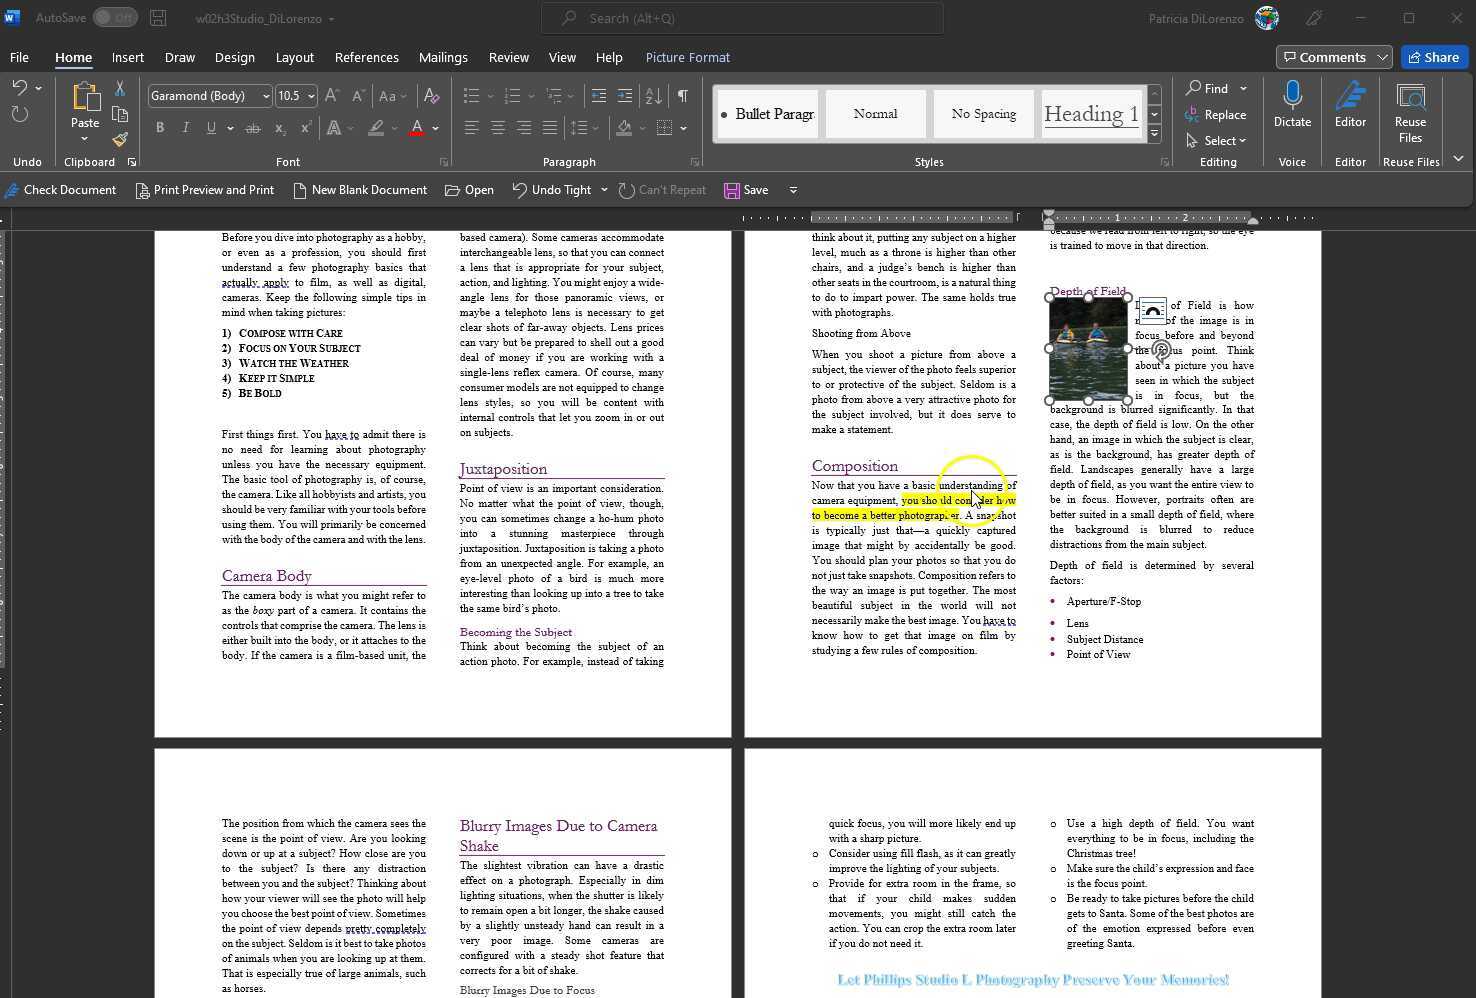Click Print Preview and Print
The image size is (1476, 998).
click(204, 190)
